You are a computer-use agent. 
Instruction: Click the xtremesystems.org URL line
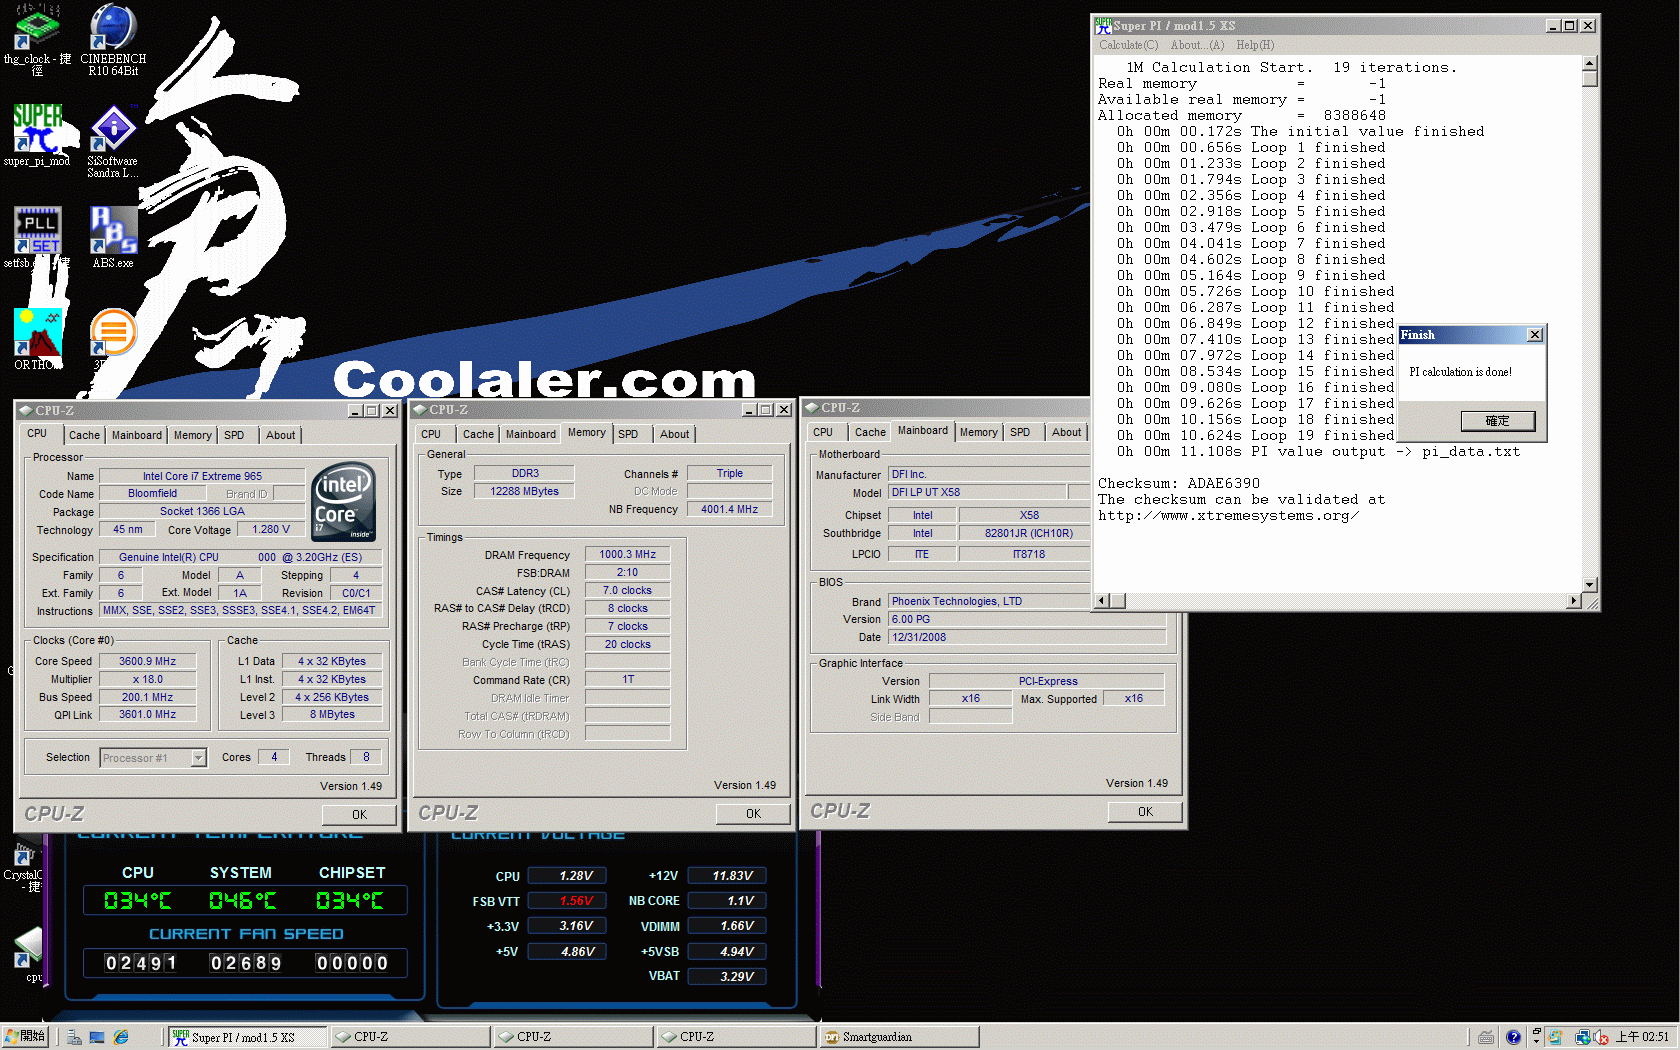click(1229, 515)
